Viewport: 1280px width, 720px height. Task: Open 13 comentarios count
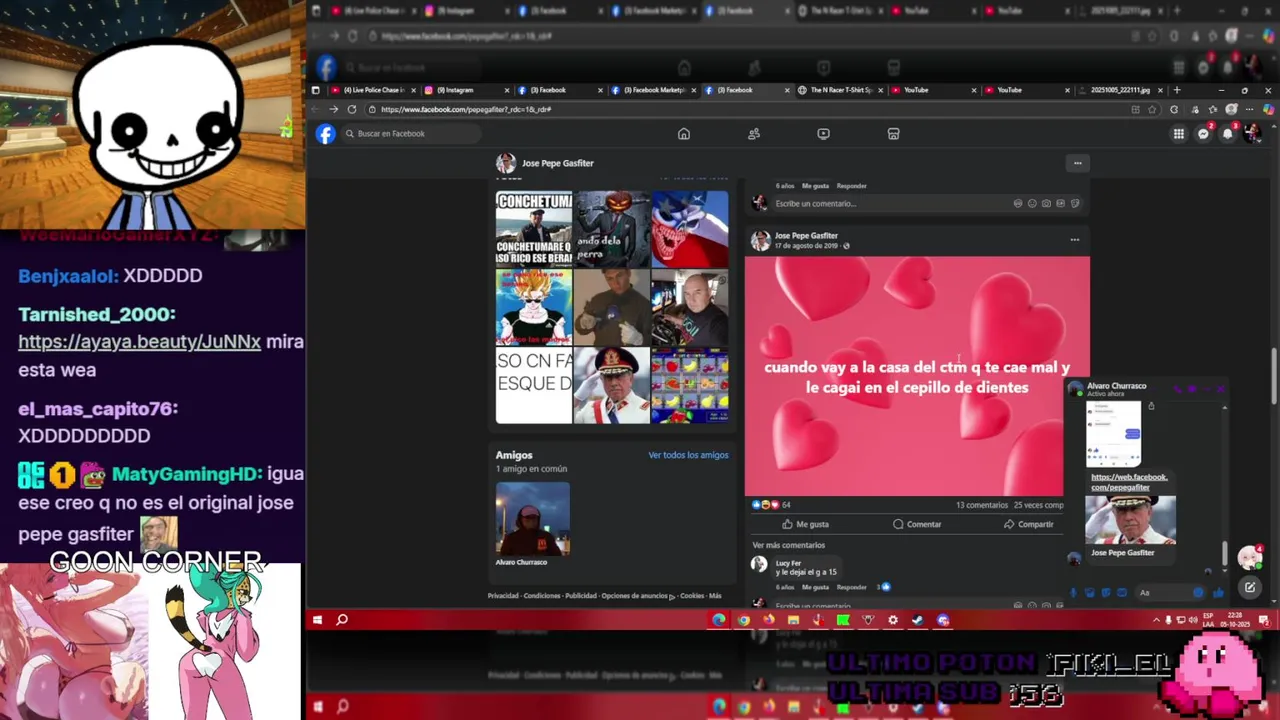click(982, 505)
